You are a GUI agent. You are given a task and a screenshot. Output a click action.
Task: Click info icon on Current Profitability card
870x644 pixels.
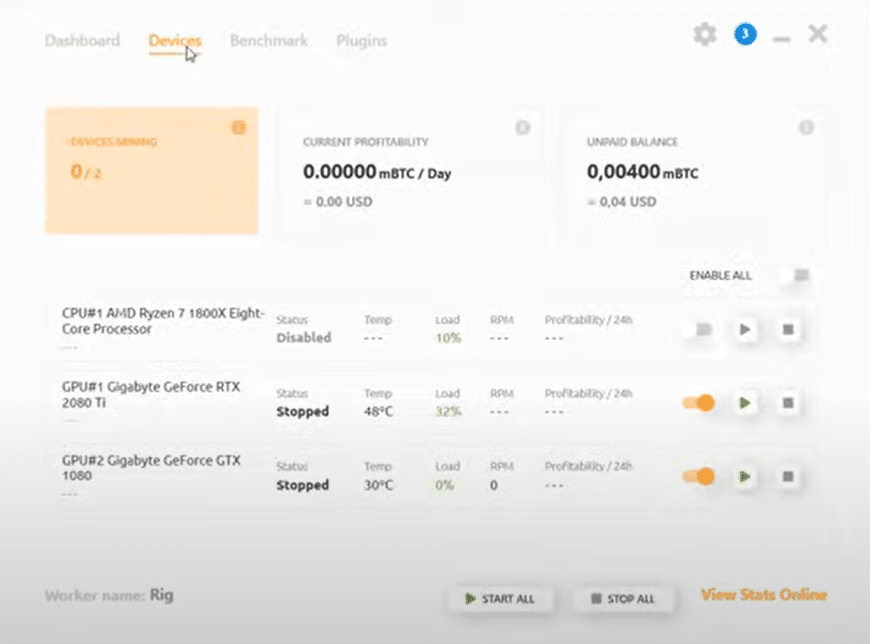click(x=522, y=128)
